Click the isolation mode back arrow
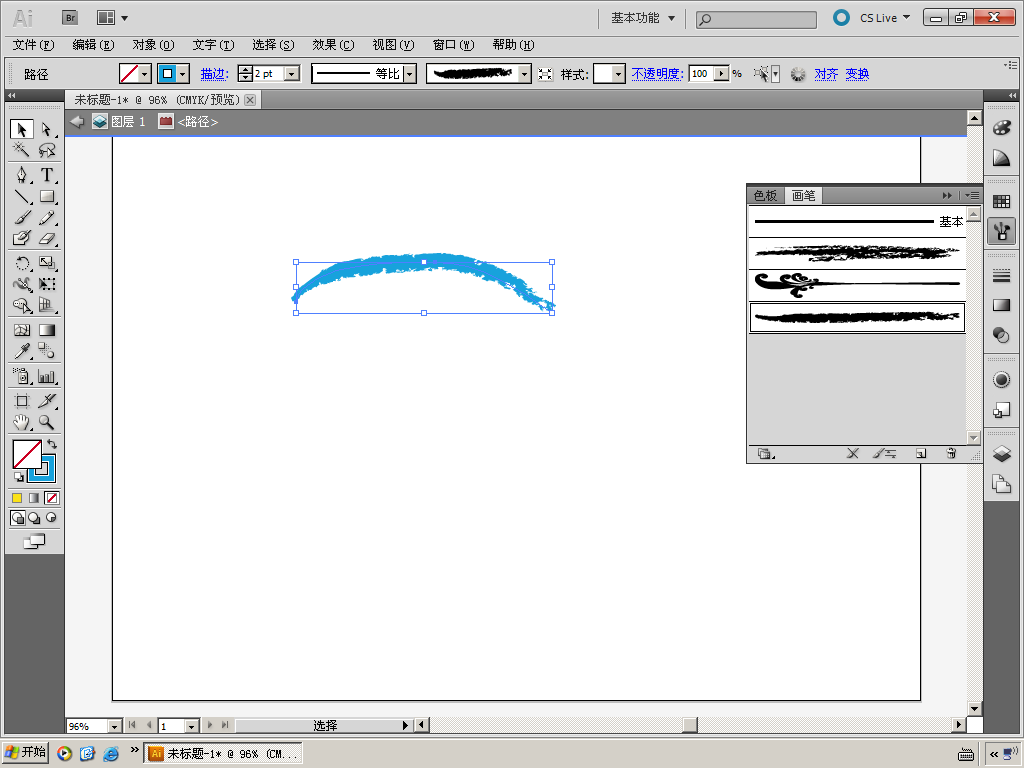 (77, 121)
